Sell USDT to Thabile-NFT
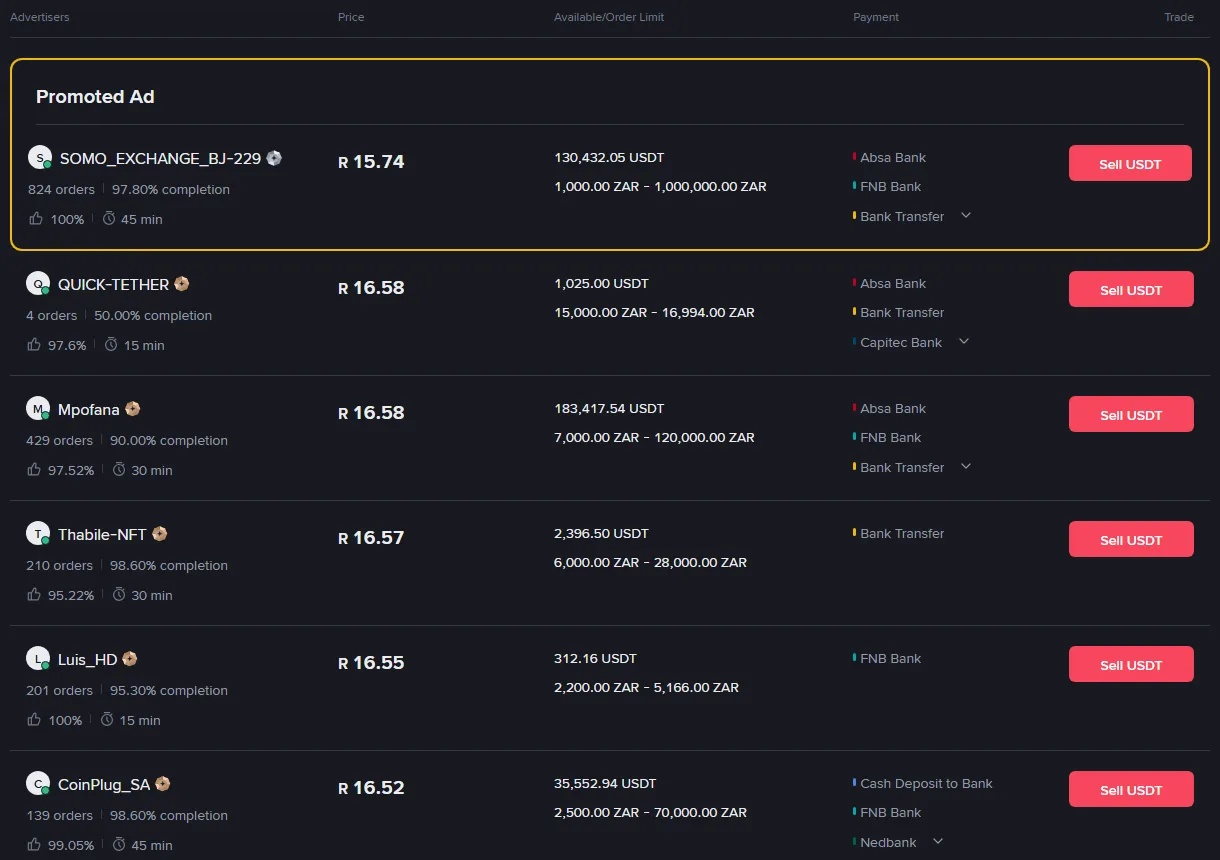This screenshot has height=860, width=1220. click(1131, 539)
